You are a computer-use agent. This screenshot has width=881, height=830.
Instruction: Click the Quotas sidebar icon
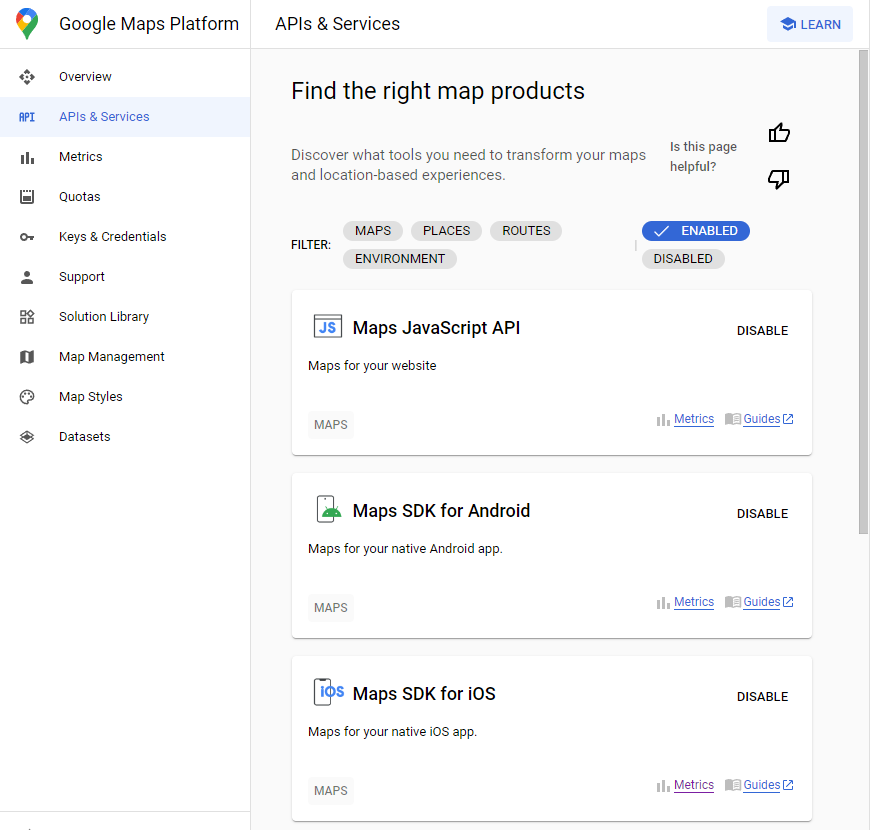pyautogui.click(x=27, y=197)
